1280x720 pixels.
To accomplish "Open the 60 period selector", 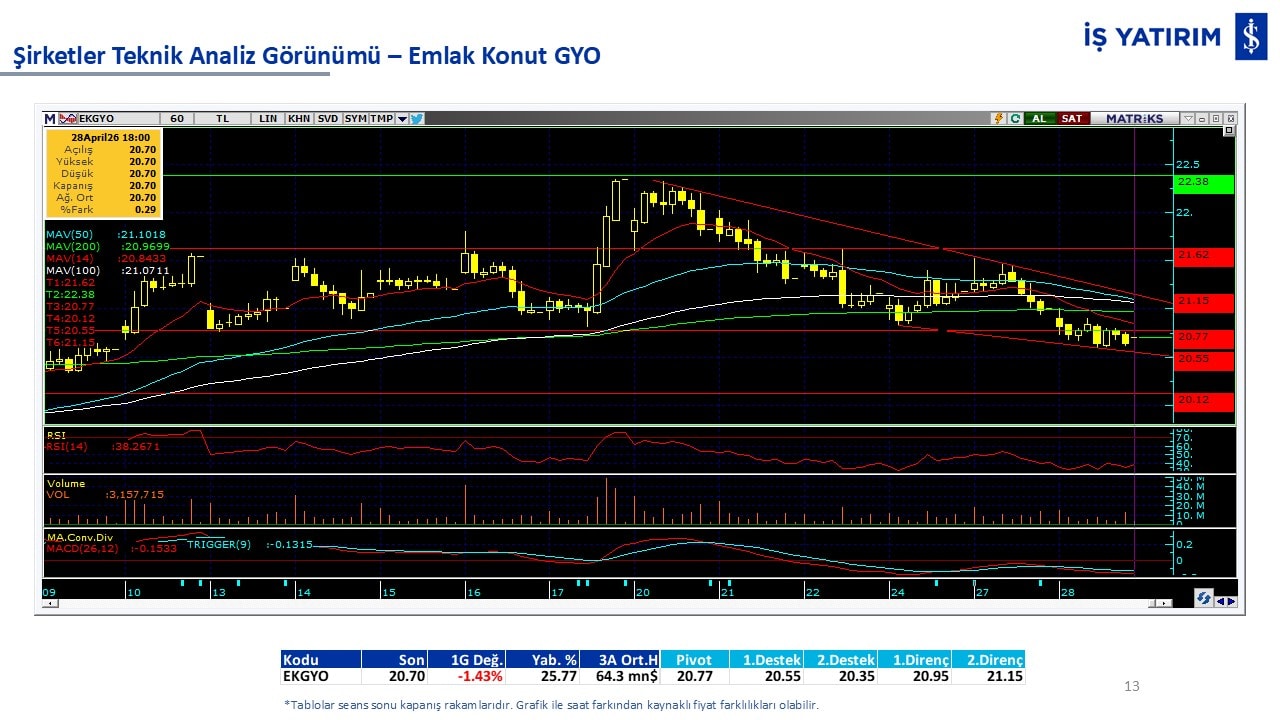I will tap(177, 118).
